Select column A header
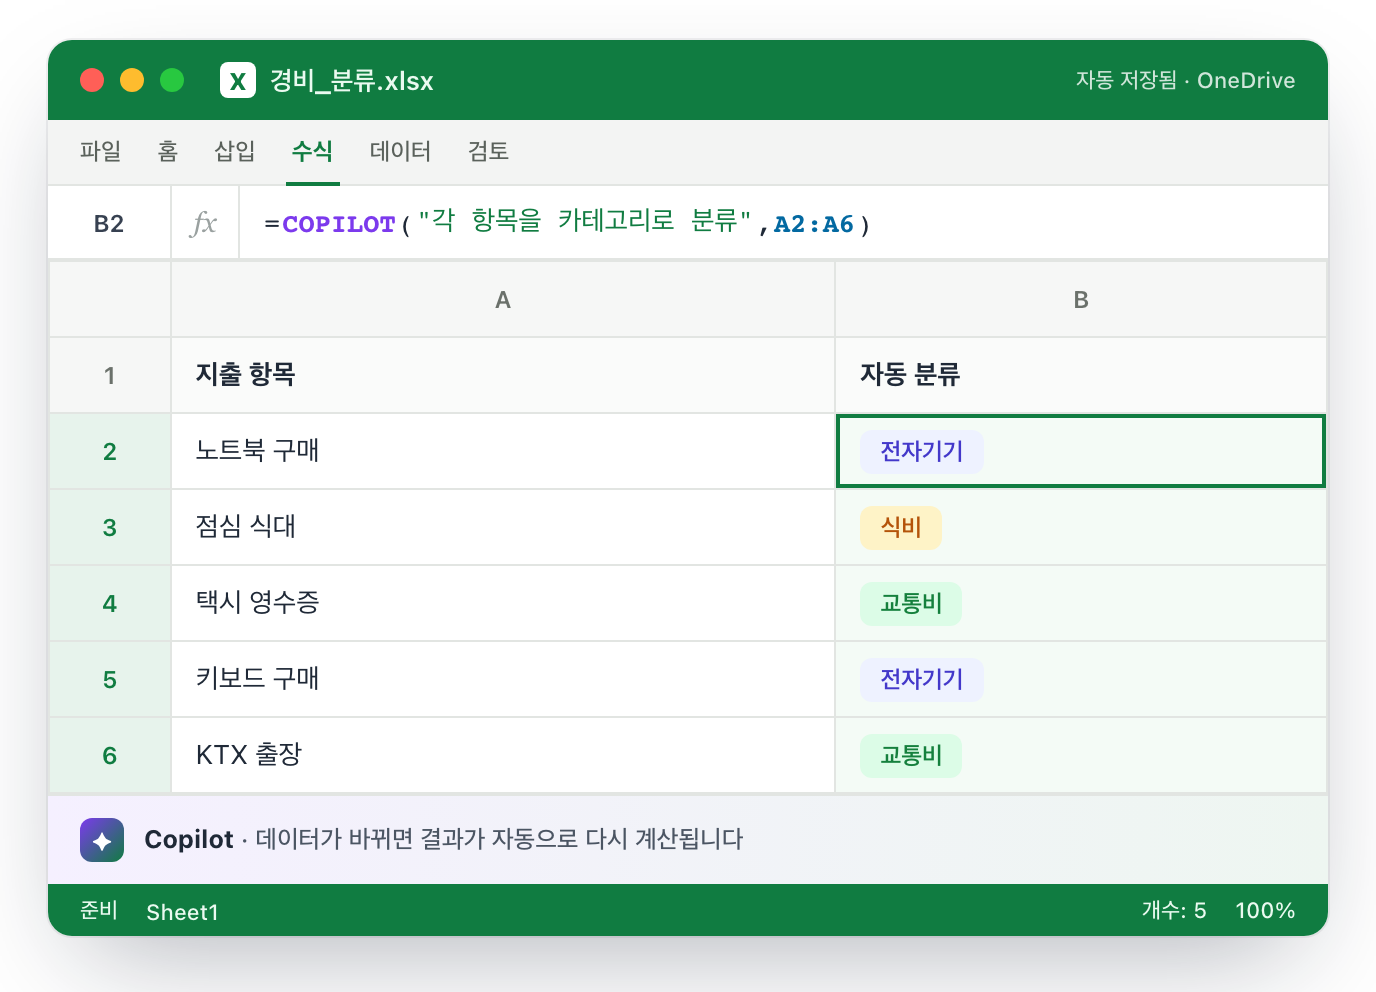Screen dimensions: 1376x992 point(503,299)
